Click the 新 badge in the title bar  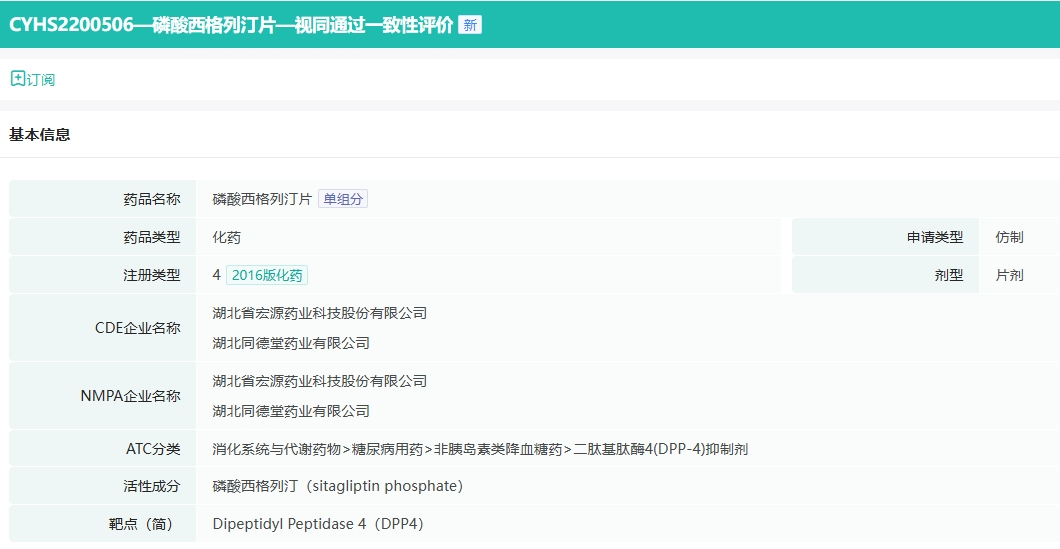click(469, 25)
